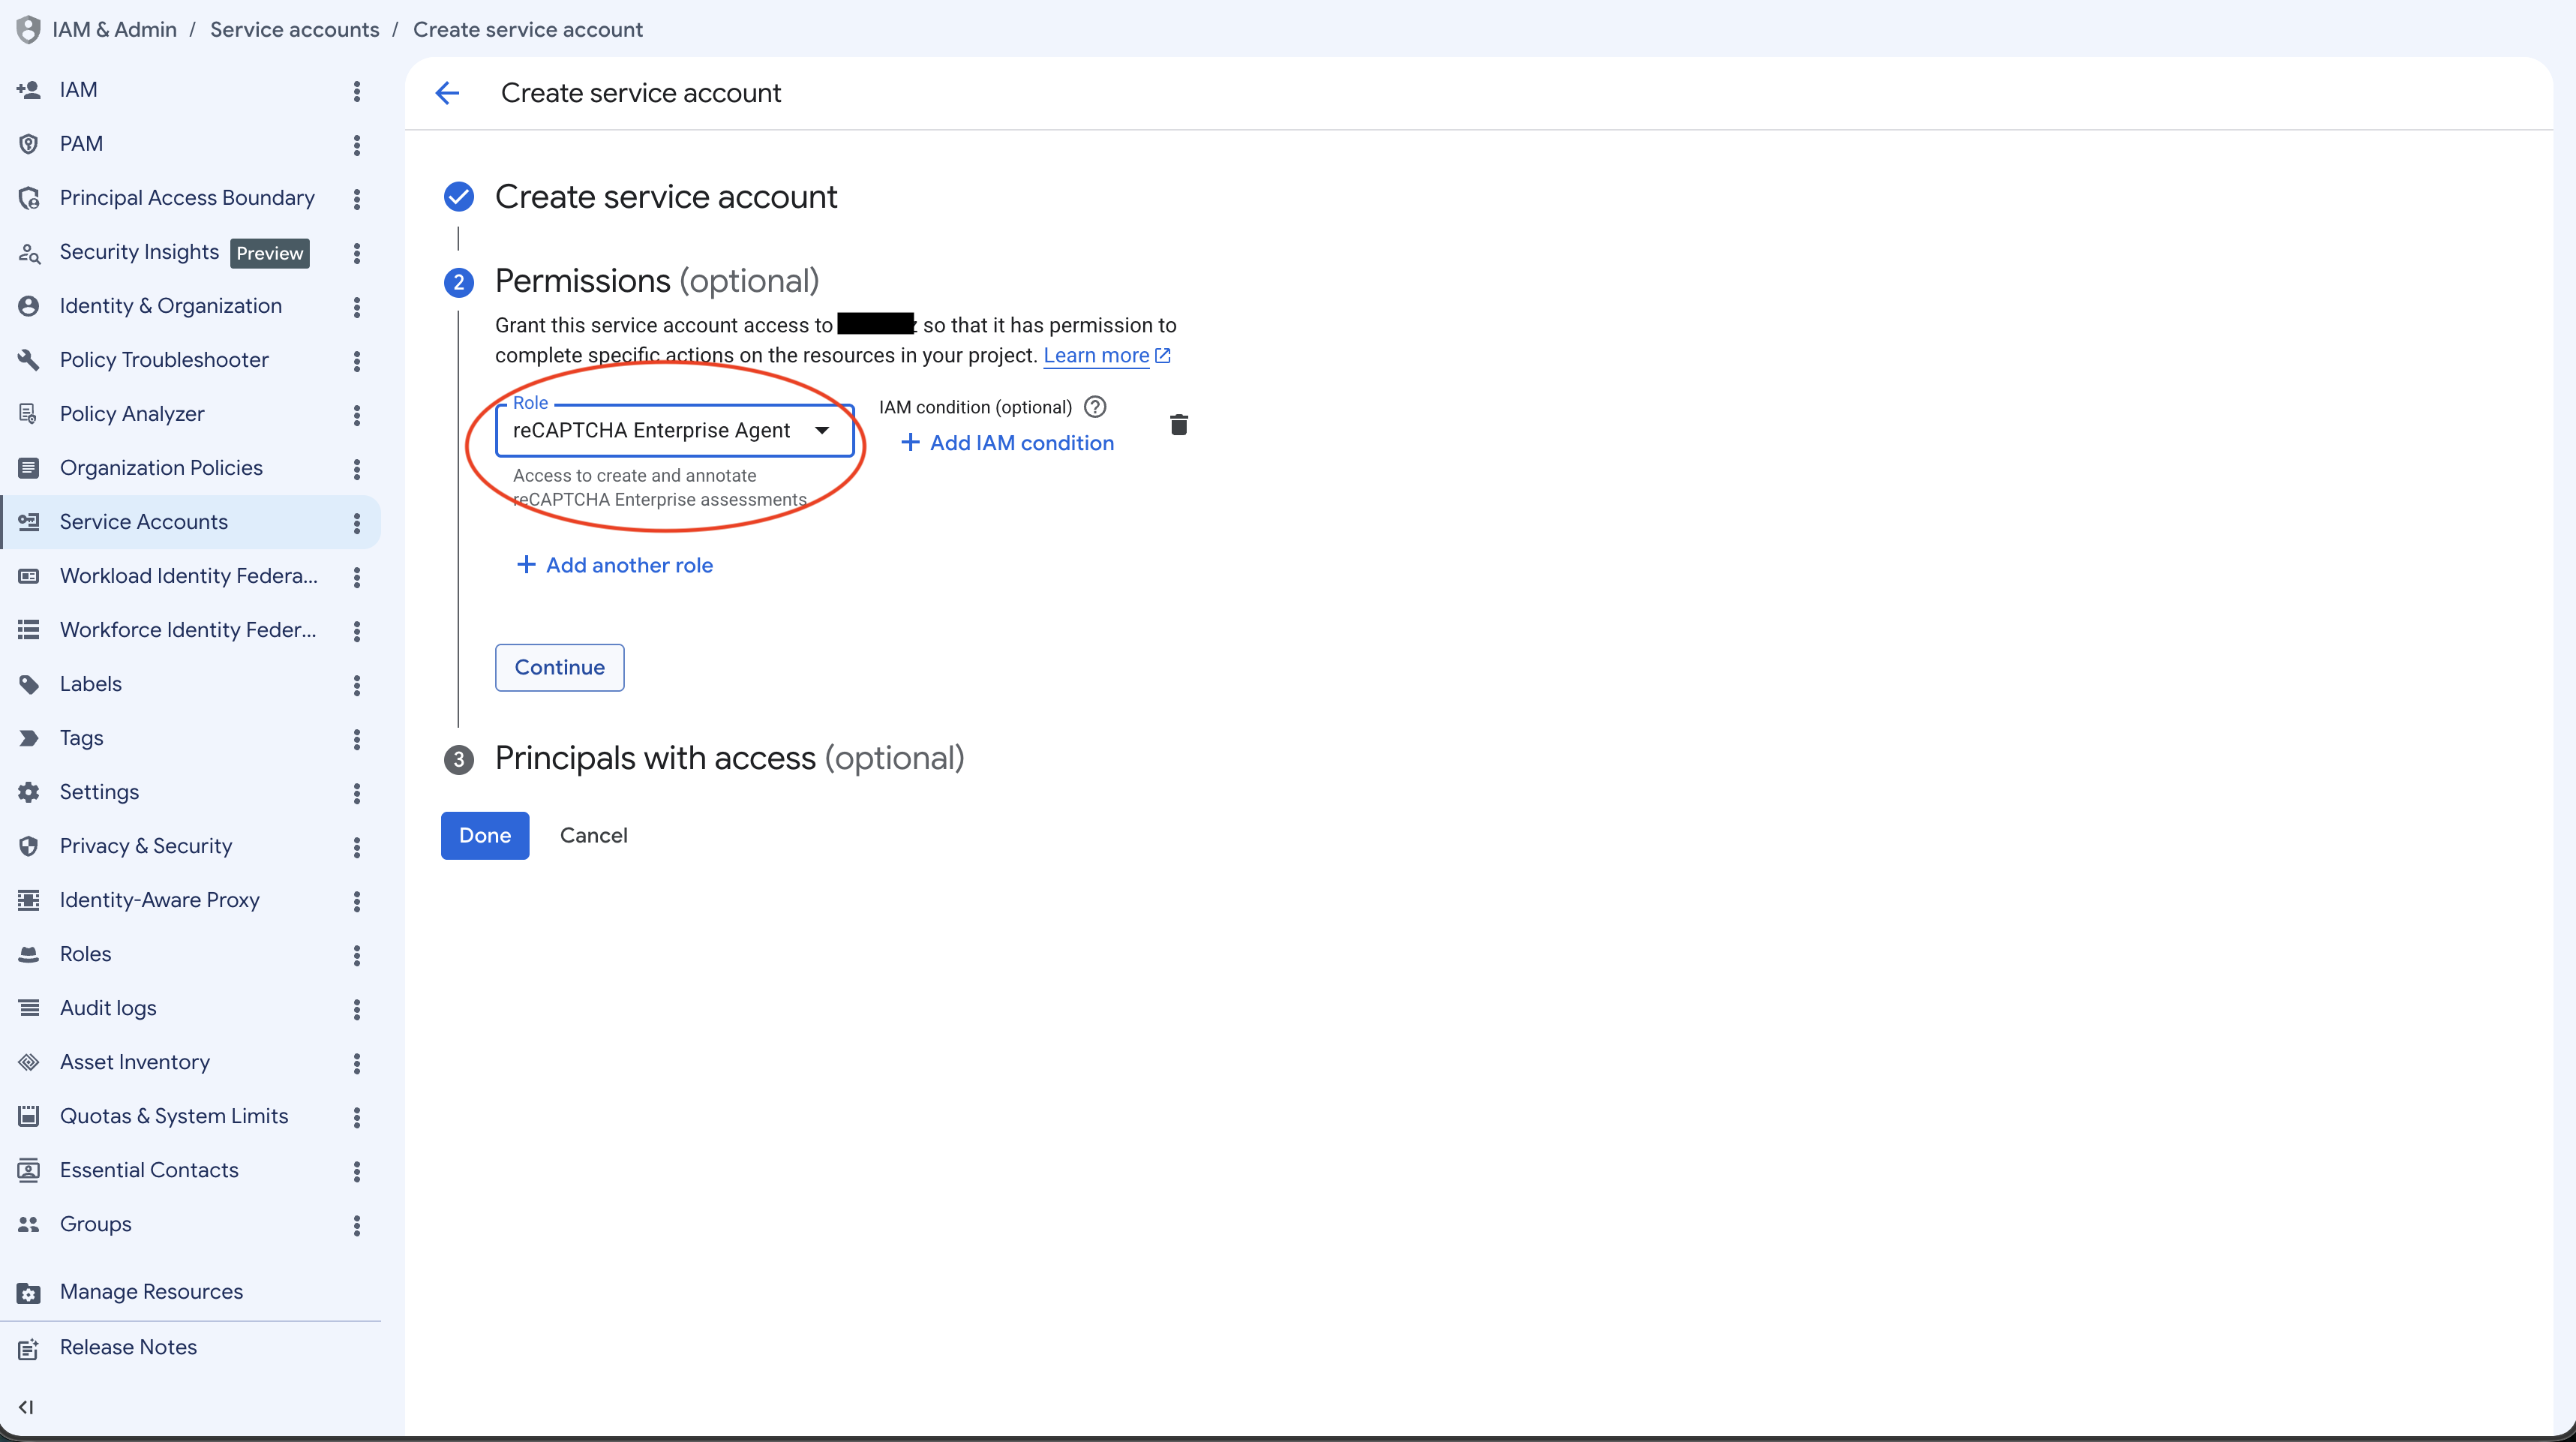The width and height of the screenshot is (2576, 1442).
Task: Open three-dot menu for Policy Analyzer
Action: (357, 415)
